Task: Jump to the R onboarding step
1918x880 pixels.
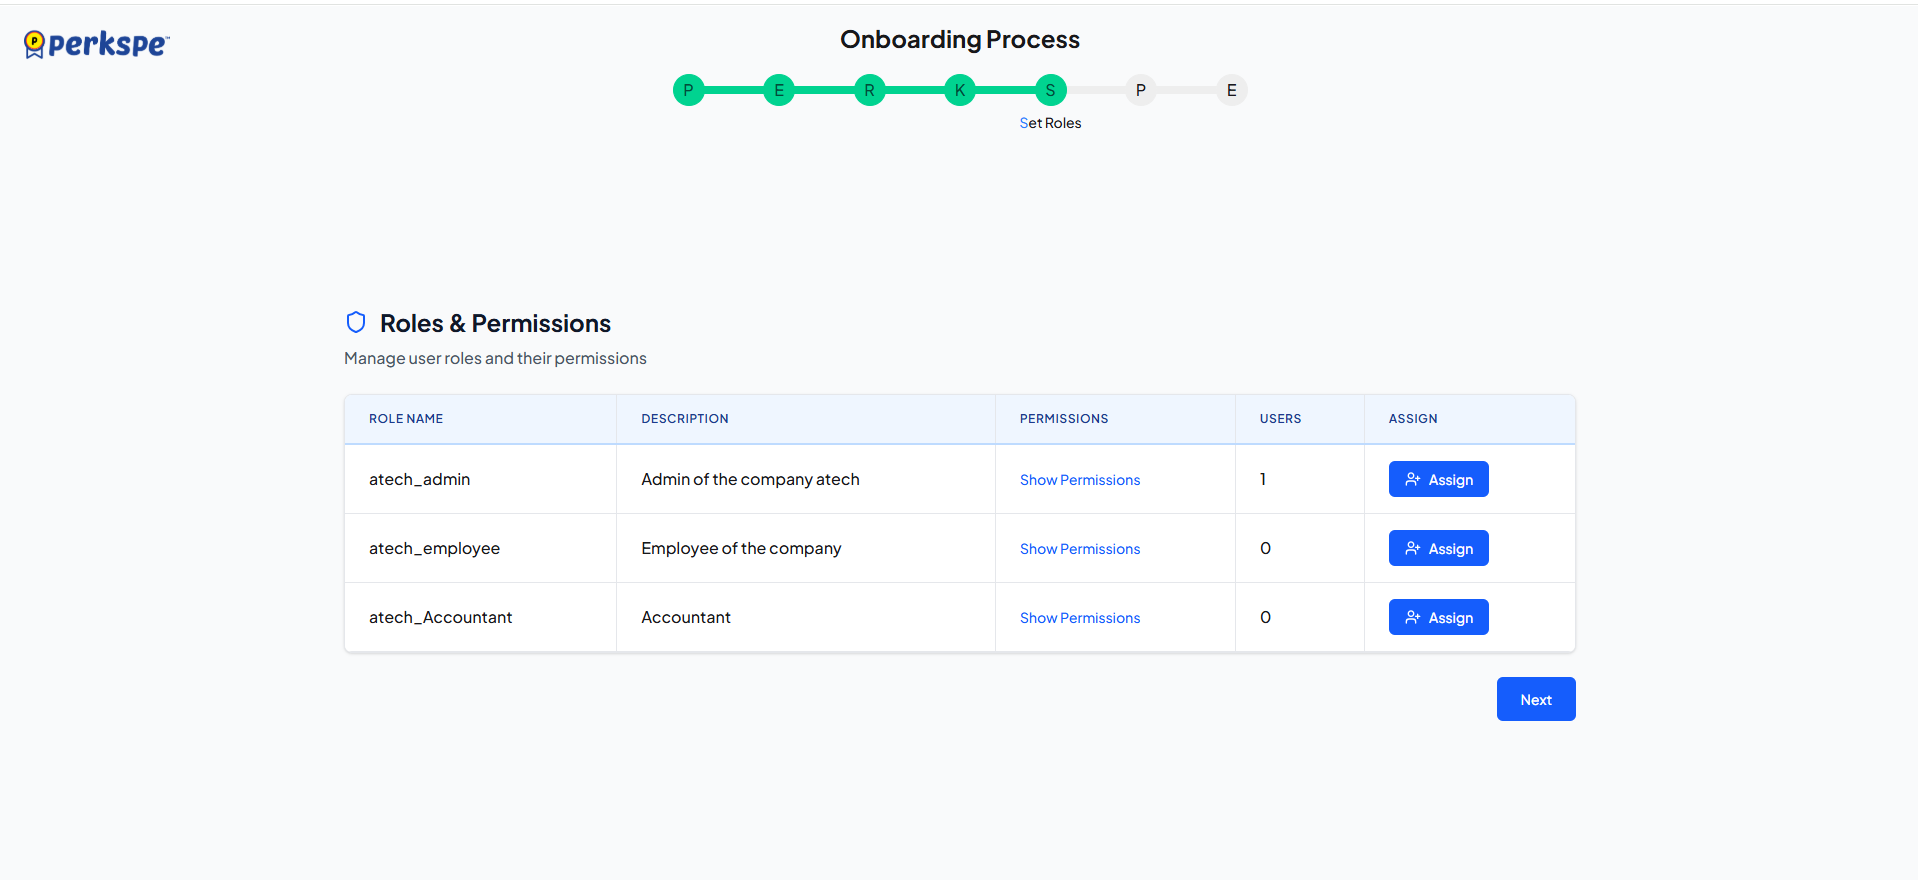Action: coord(869,90)
